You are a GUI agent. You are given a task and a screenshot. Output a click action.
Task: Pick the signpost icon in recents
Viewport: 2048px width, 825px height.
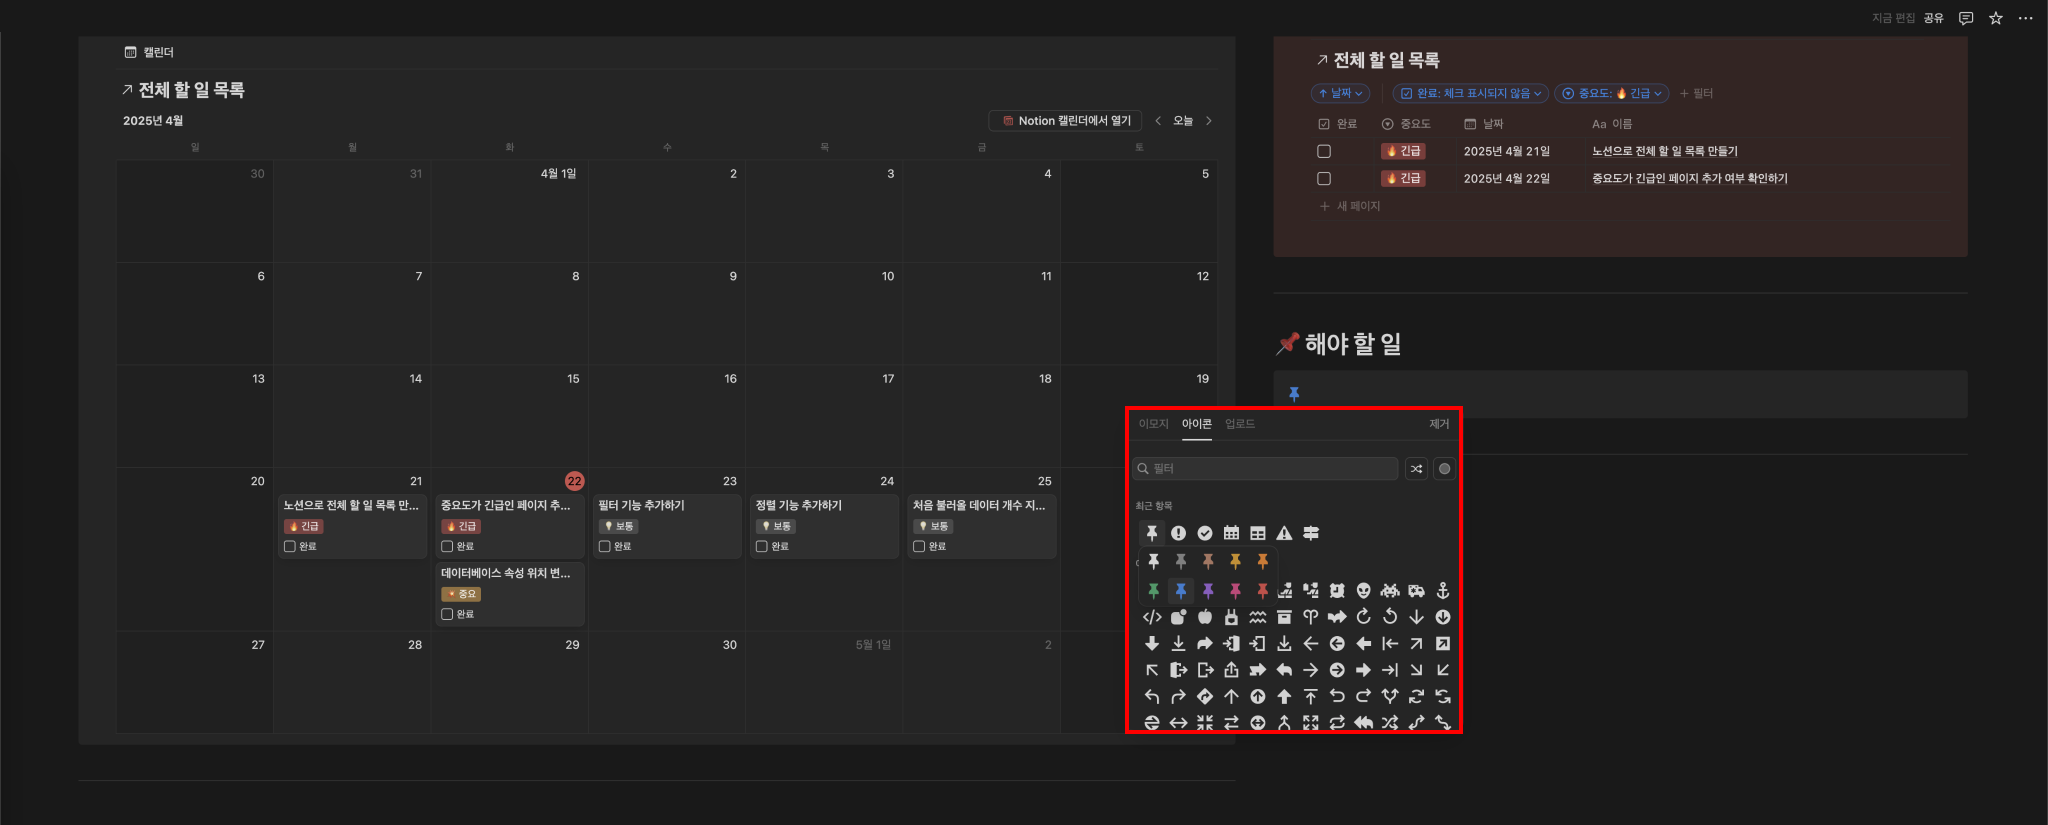click(1311, 533)
